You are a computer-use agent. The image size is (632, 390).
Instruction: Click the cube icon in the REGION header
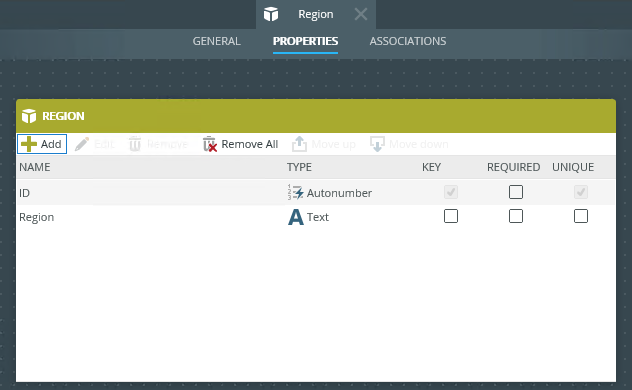(29, 116)
